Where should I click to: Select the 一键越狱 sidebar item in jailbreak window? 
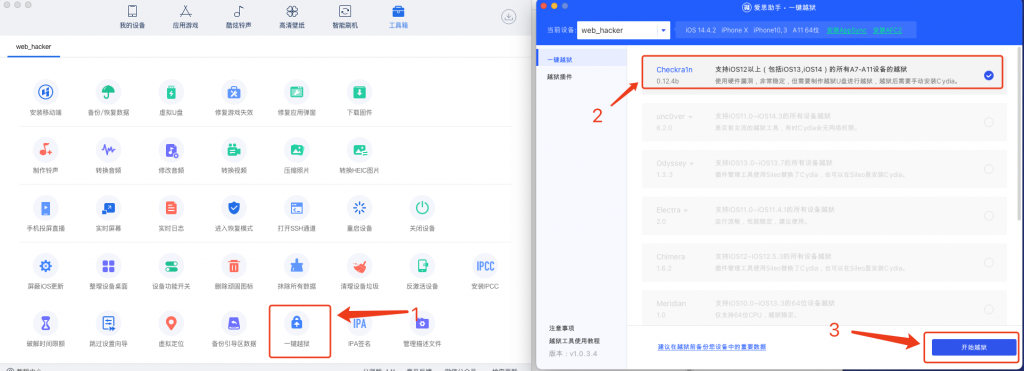coord(581,59)
